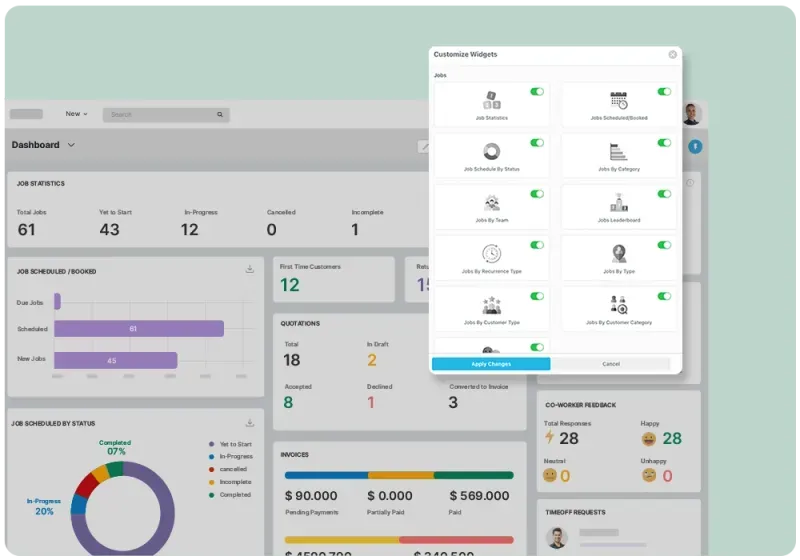This screenshot has height=560, width=800.
Task: Click the Jobs By Type icon
Action: click(618, 253)
